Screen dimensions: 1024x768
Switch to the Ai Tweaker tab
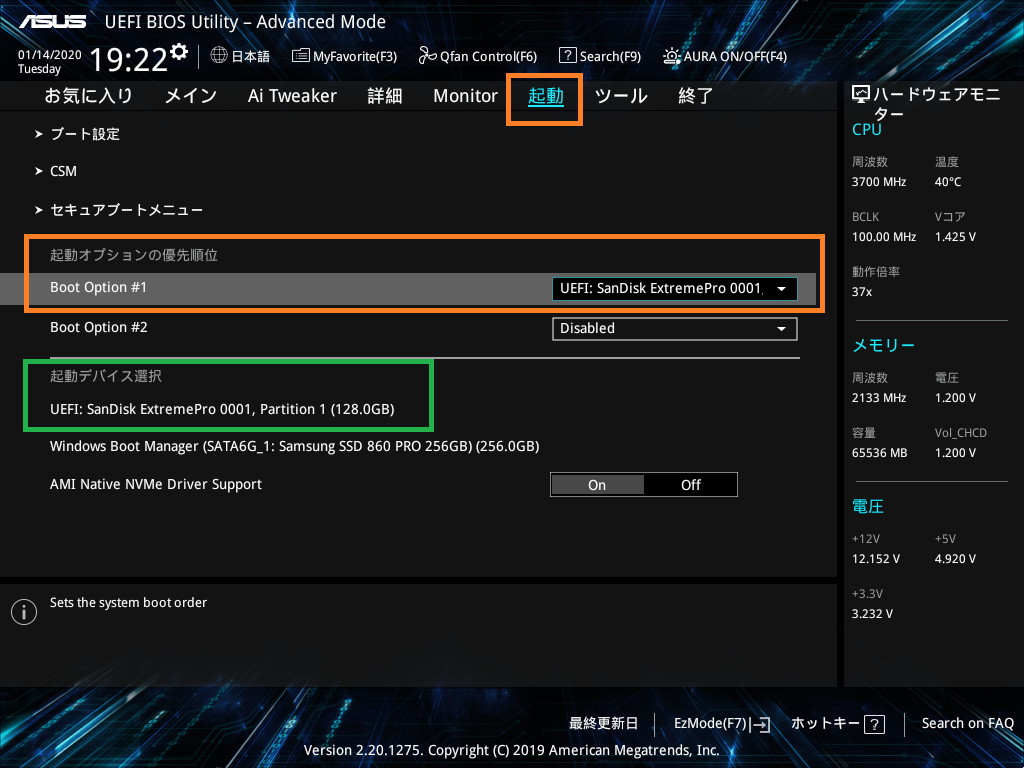coord(292,96)
